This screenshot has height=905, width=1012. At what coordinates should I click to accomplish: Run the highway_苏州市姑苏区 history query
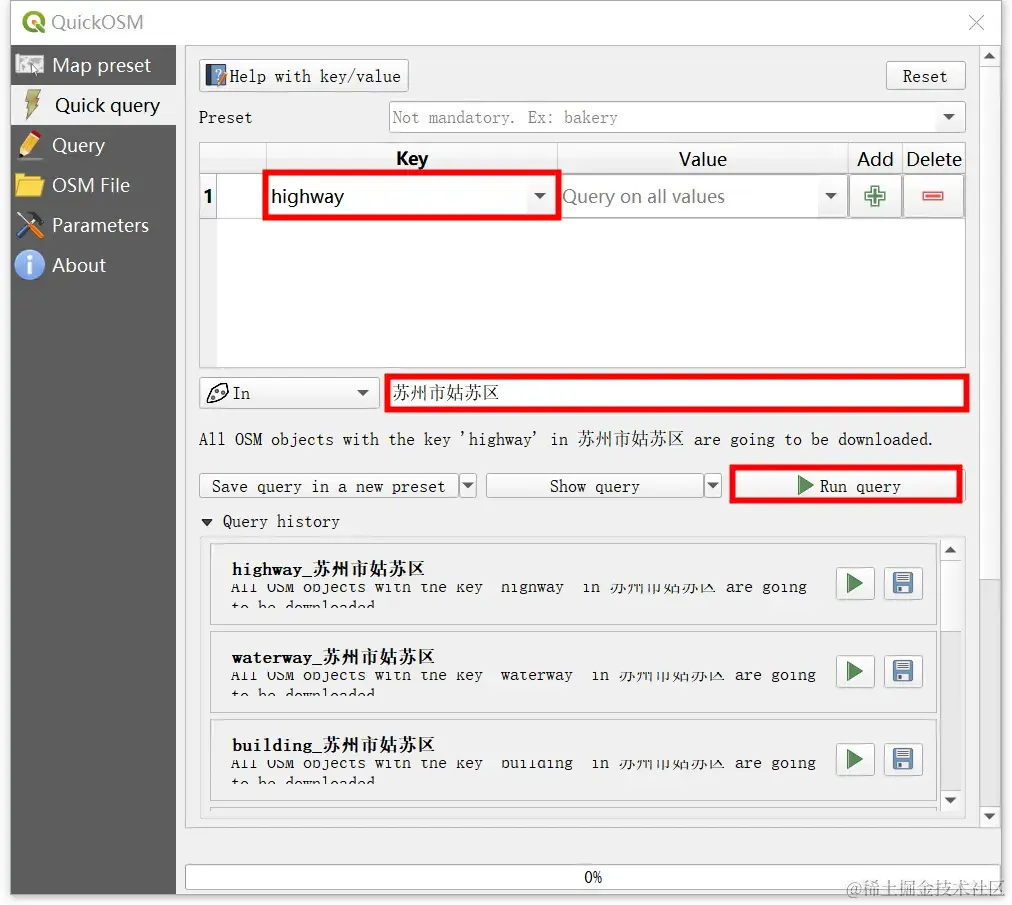point(855,584)
